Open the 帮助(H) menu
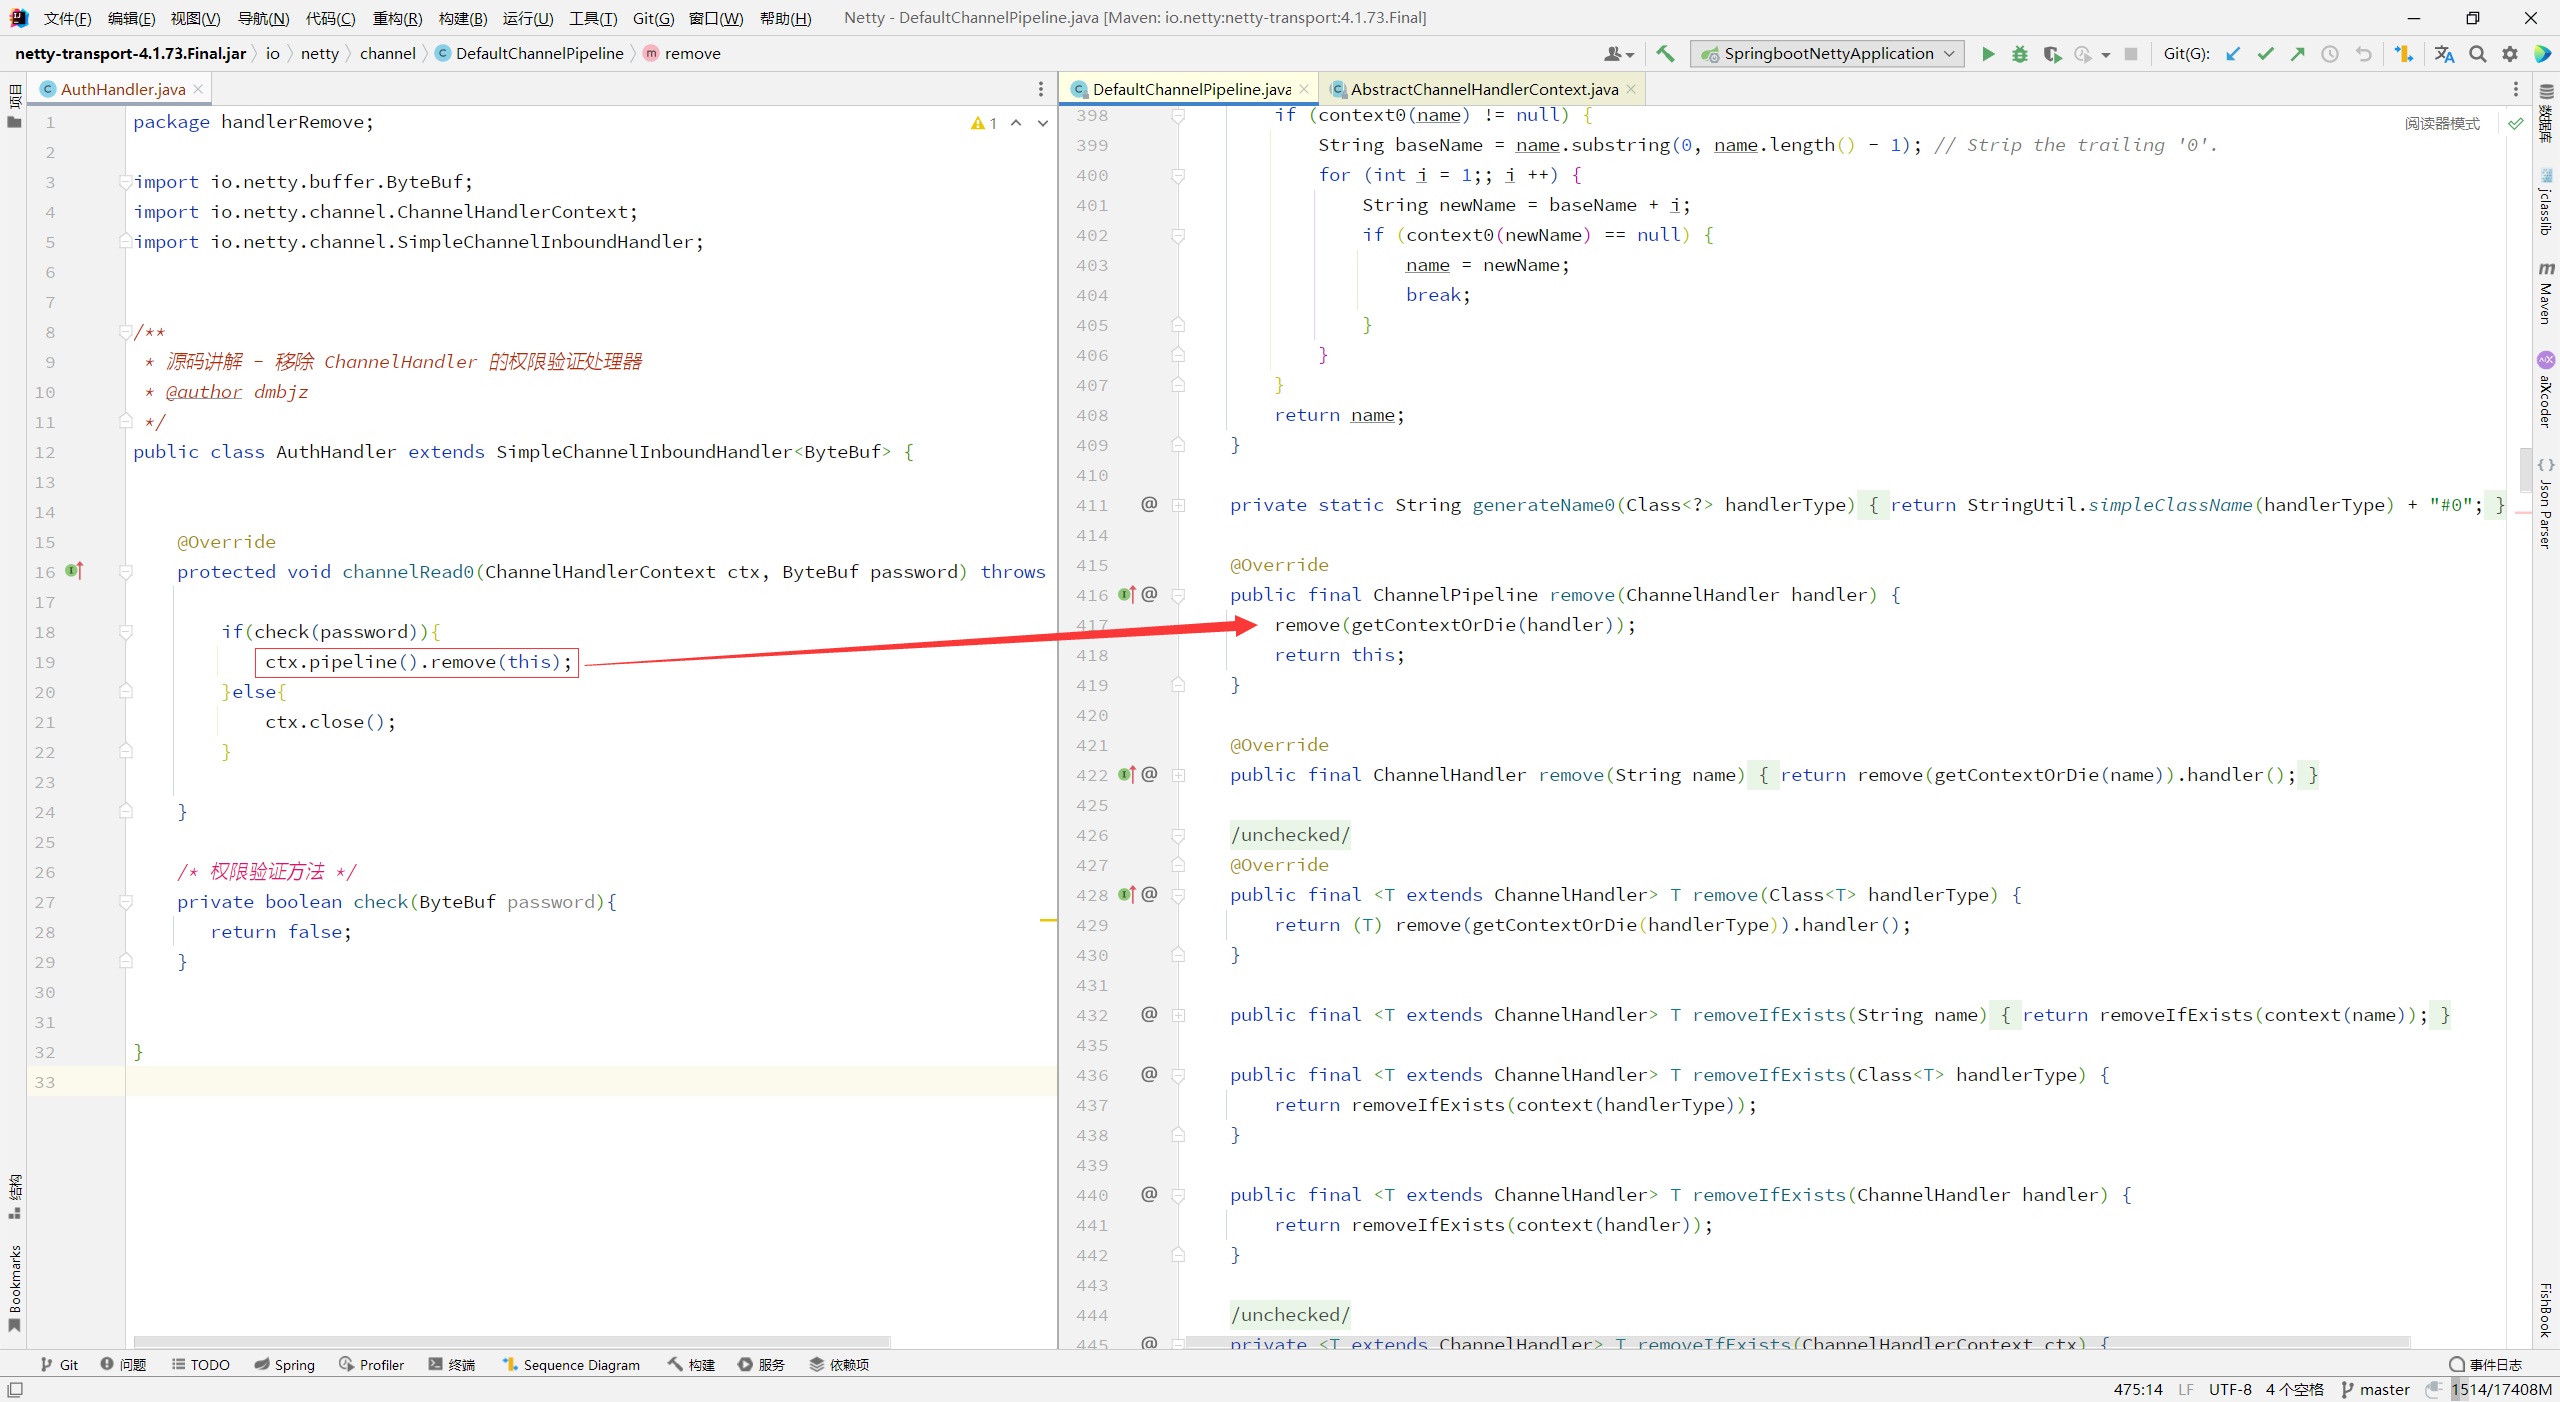This screenshot has width=2560, height=1402. (x=786, y=18)
